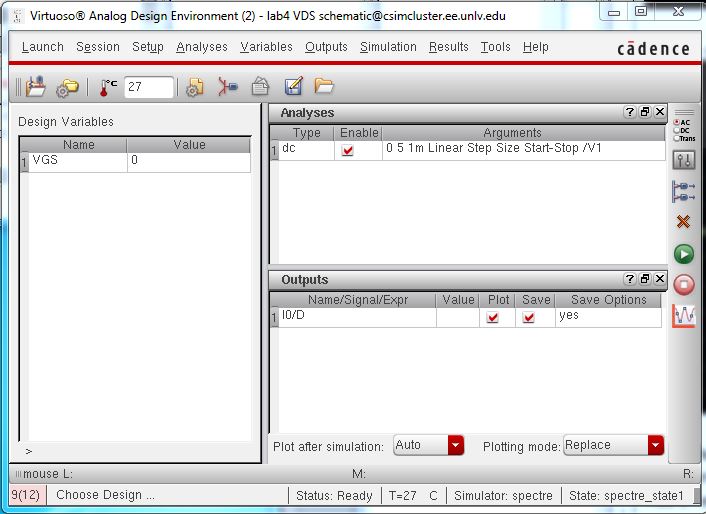The image size is (706, 514).
Task: Click the cadence logo
Action: click(x=653, y=48)
